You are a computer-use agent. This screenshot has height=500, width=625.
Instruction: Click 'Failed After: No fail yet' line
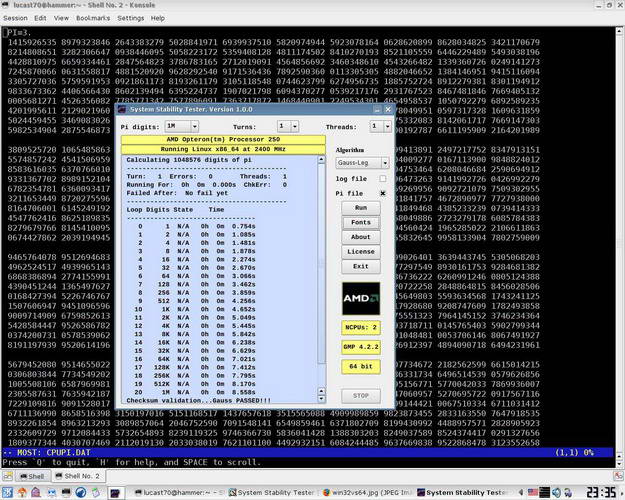pyautogui.click(x=177, y=193)
